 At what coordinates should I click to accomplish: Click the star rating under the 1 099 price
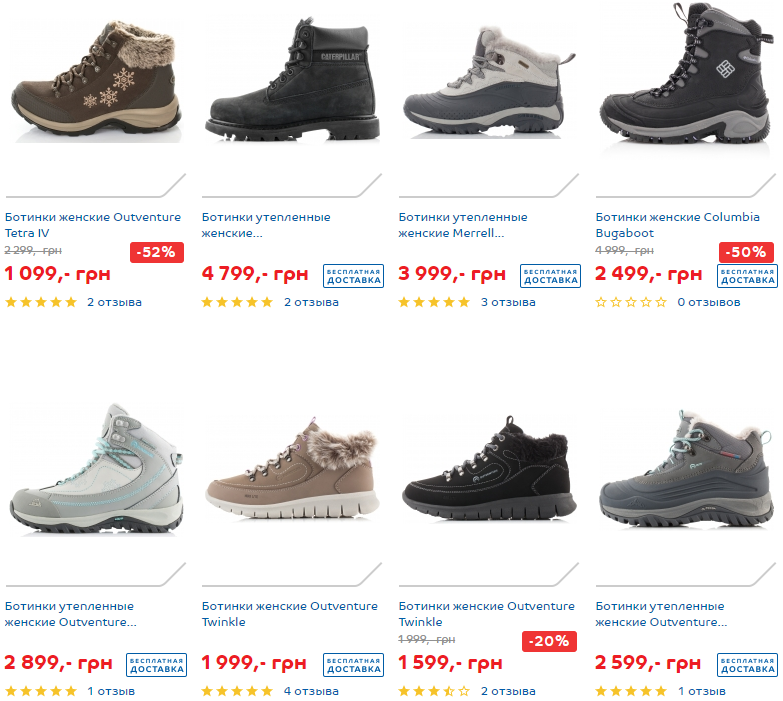[41, 302]
